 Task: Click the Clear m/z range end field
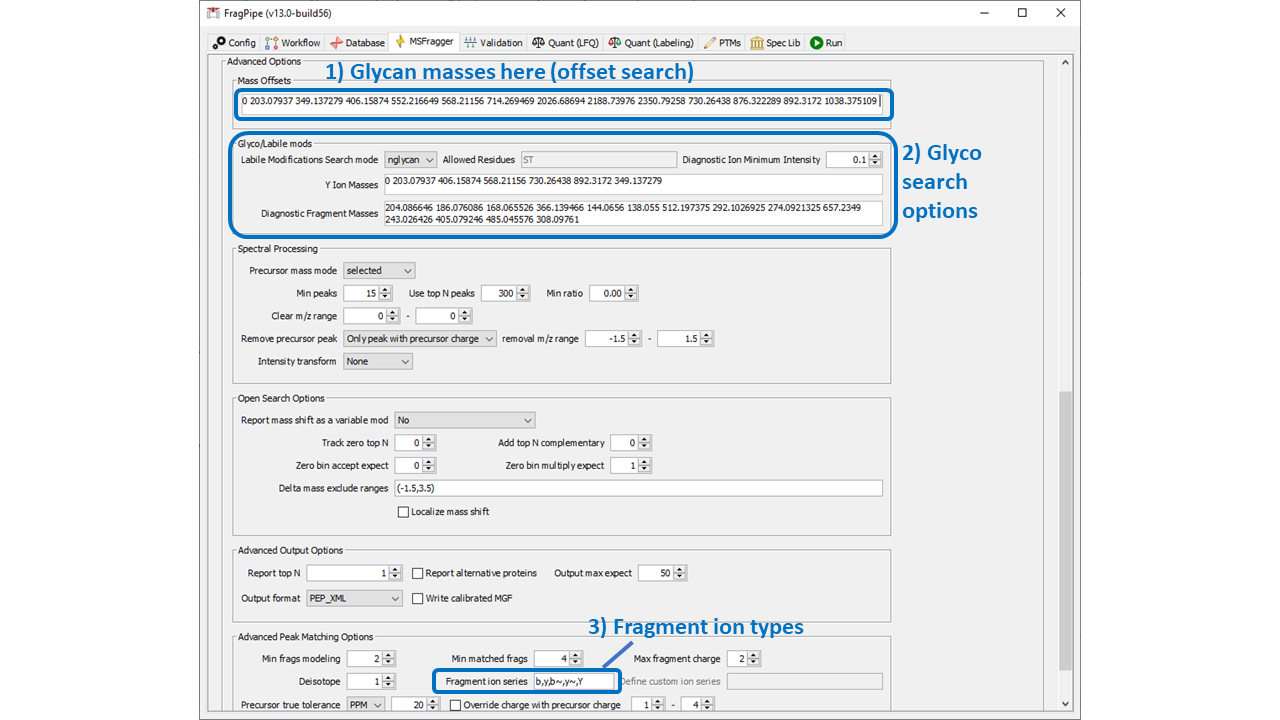(438, 316)
